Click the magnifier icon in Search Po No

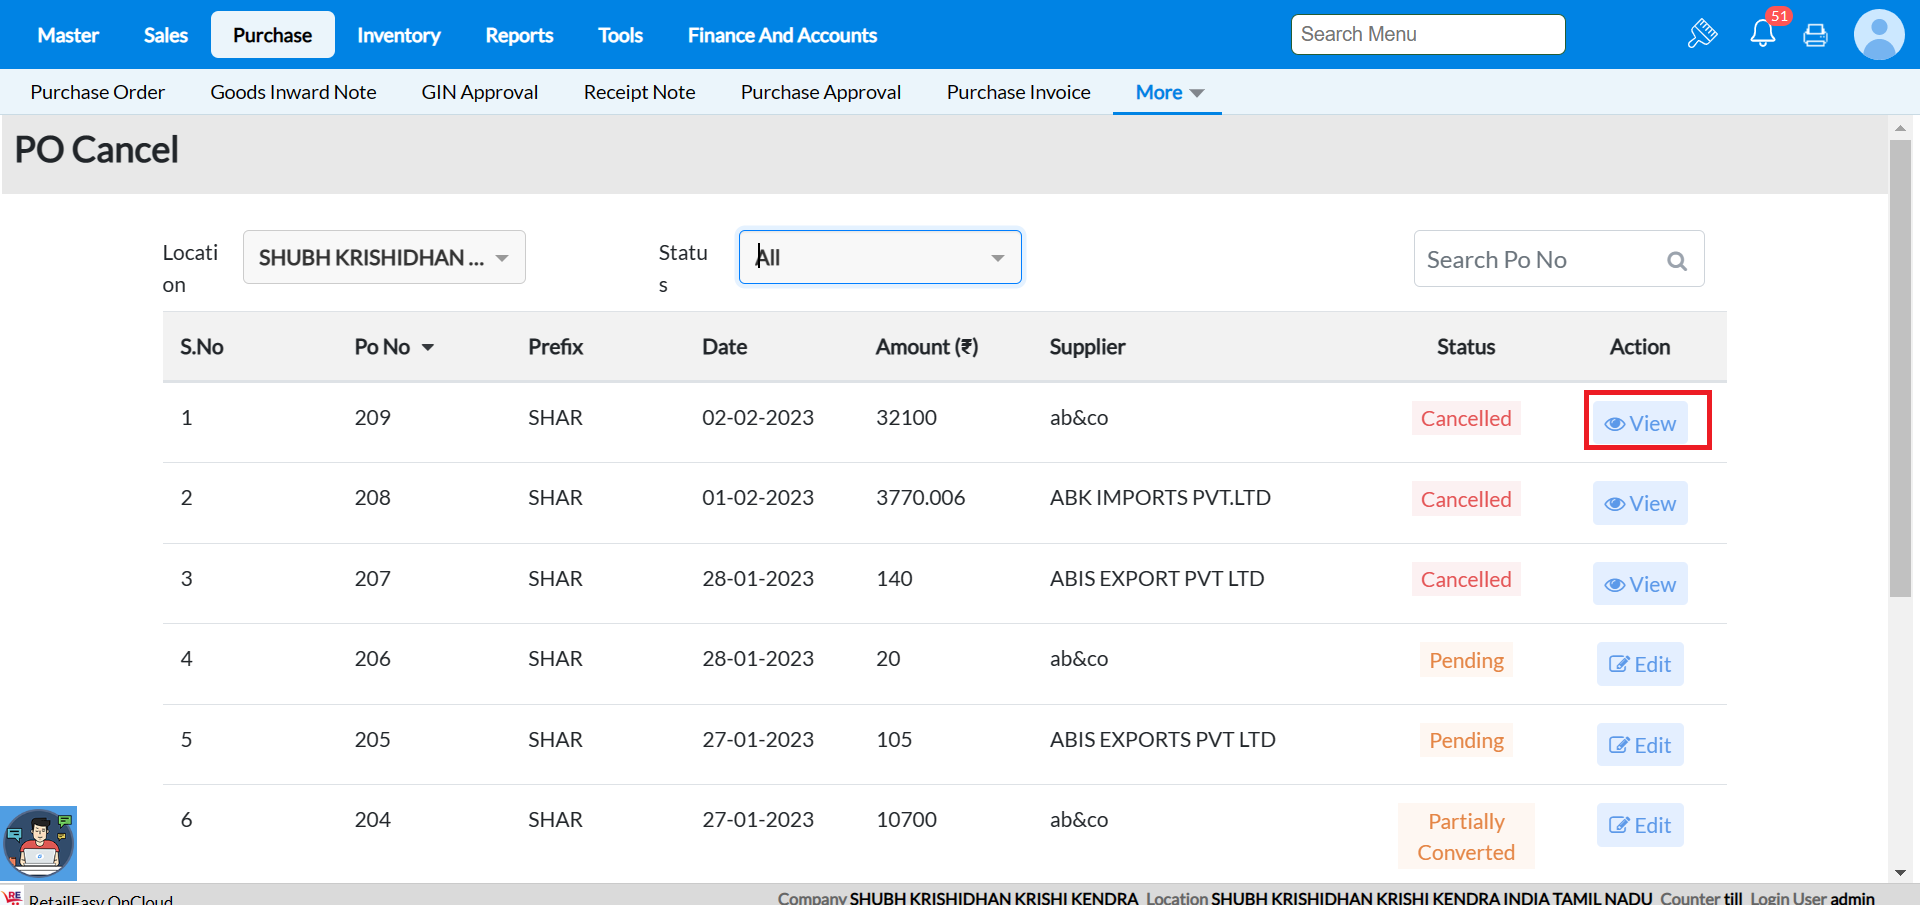[1677, 261]
